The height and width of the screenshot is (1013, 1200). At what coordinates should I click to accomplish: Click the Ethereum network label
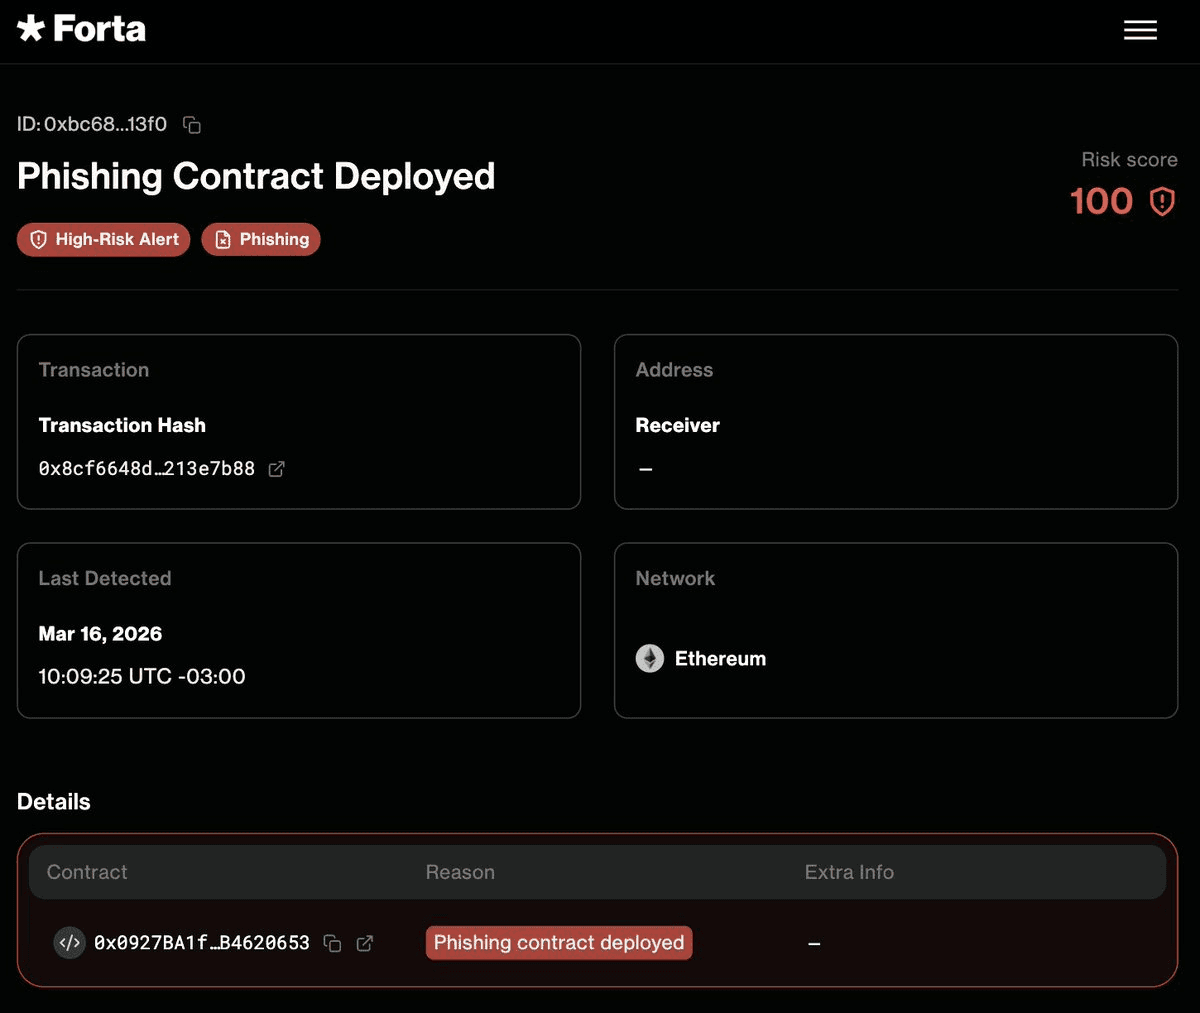720,659
